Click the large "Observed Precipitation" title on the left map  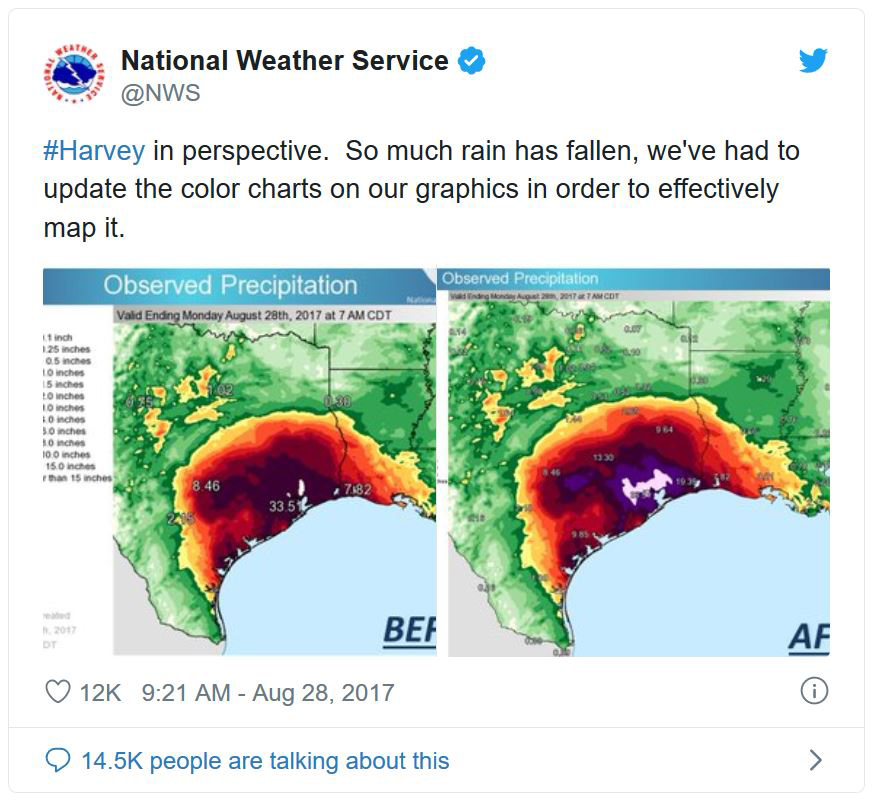tap(230, 285)
